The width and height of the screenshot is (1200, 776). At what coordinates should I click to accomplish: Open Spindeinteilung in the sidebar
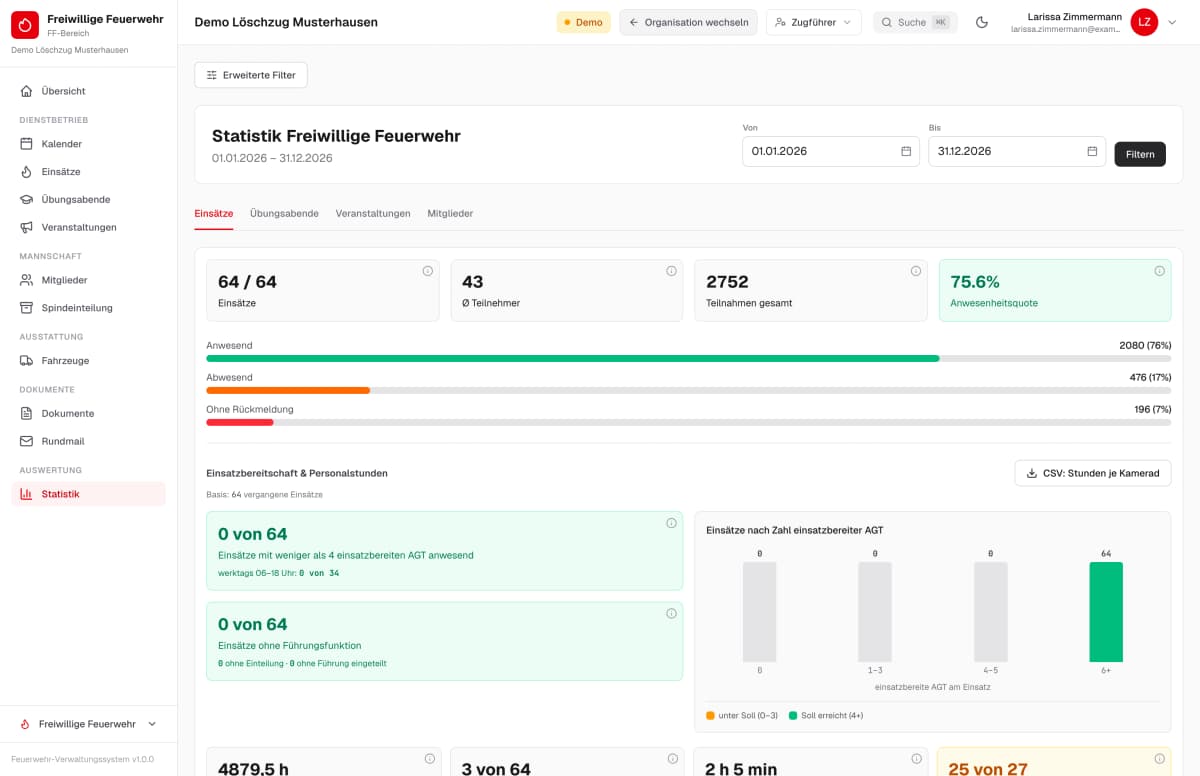tap(88, 308)
